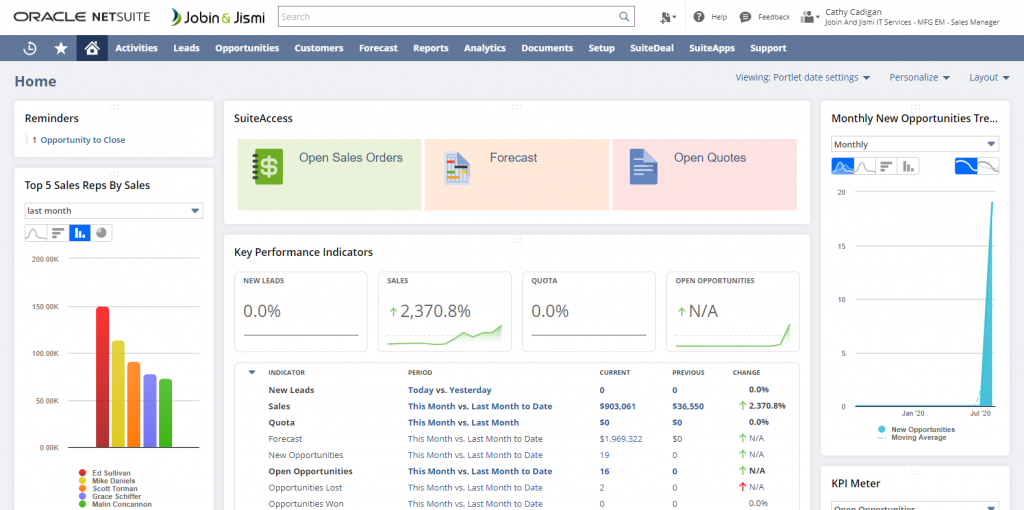The image size is (1024, 510).
Task: Click the Jobin & Jismi company logo
Action: click(217, 17)
